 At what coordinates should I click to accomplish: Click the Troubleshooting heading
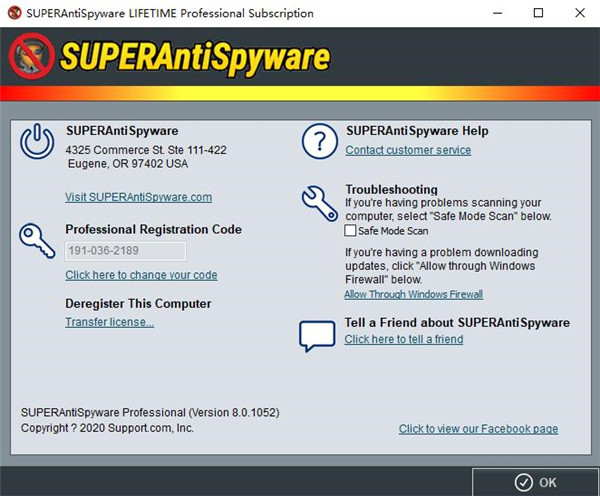(x=391, y=189)
